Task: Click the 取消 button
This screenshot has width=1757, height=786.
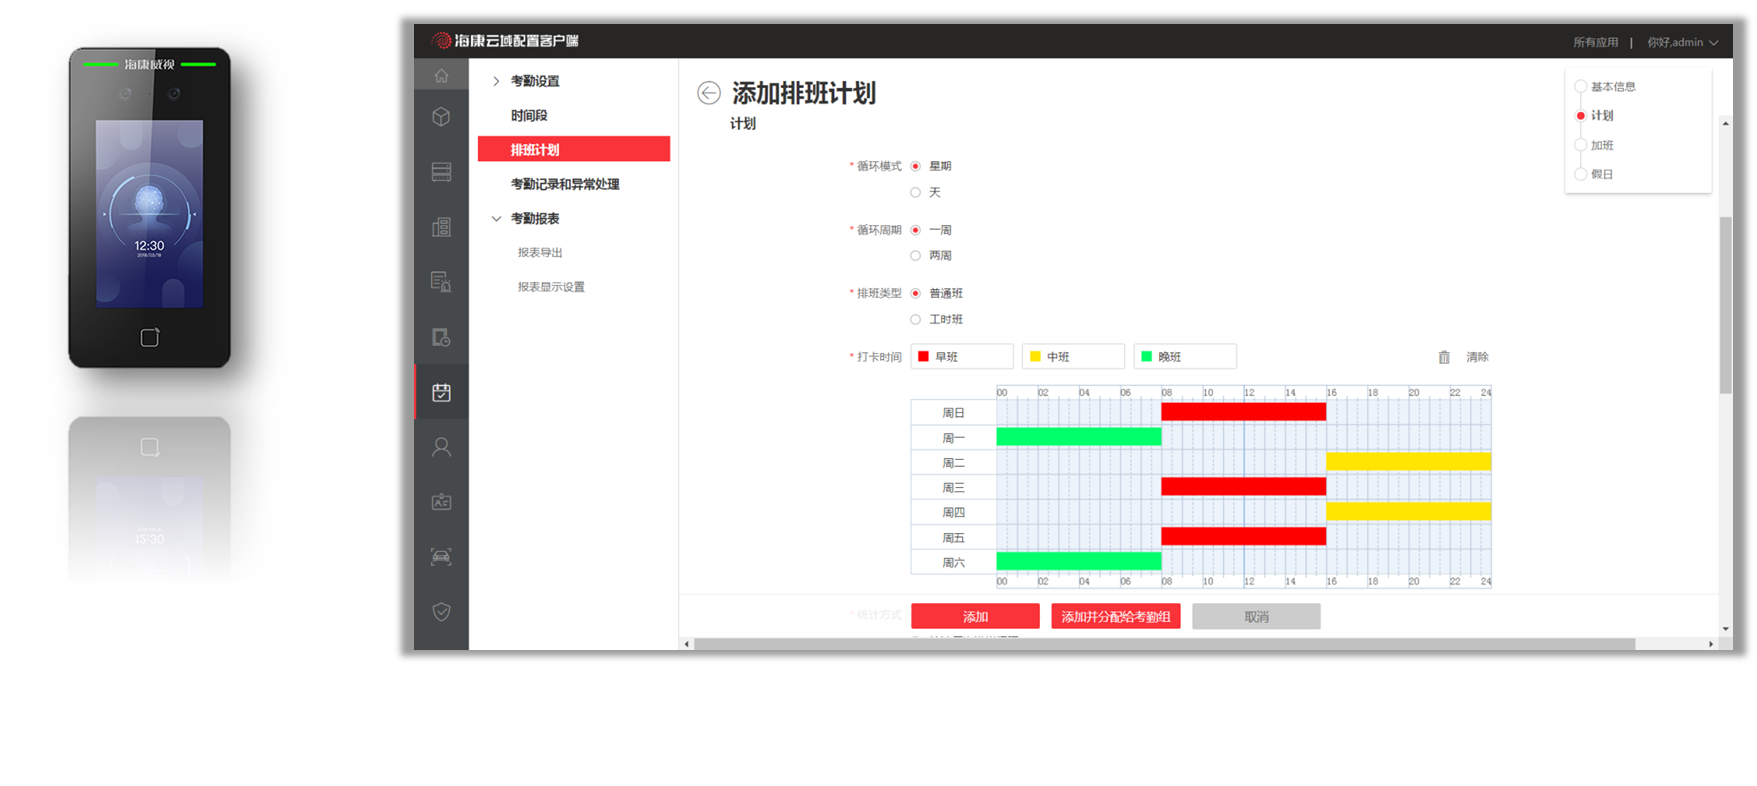Action: click(1256, 617)
